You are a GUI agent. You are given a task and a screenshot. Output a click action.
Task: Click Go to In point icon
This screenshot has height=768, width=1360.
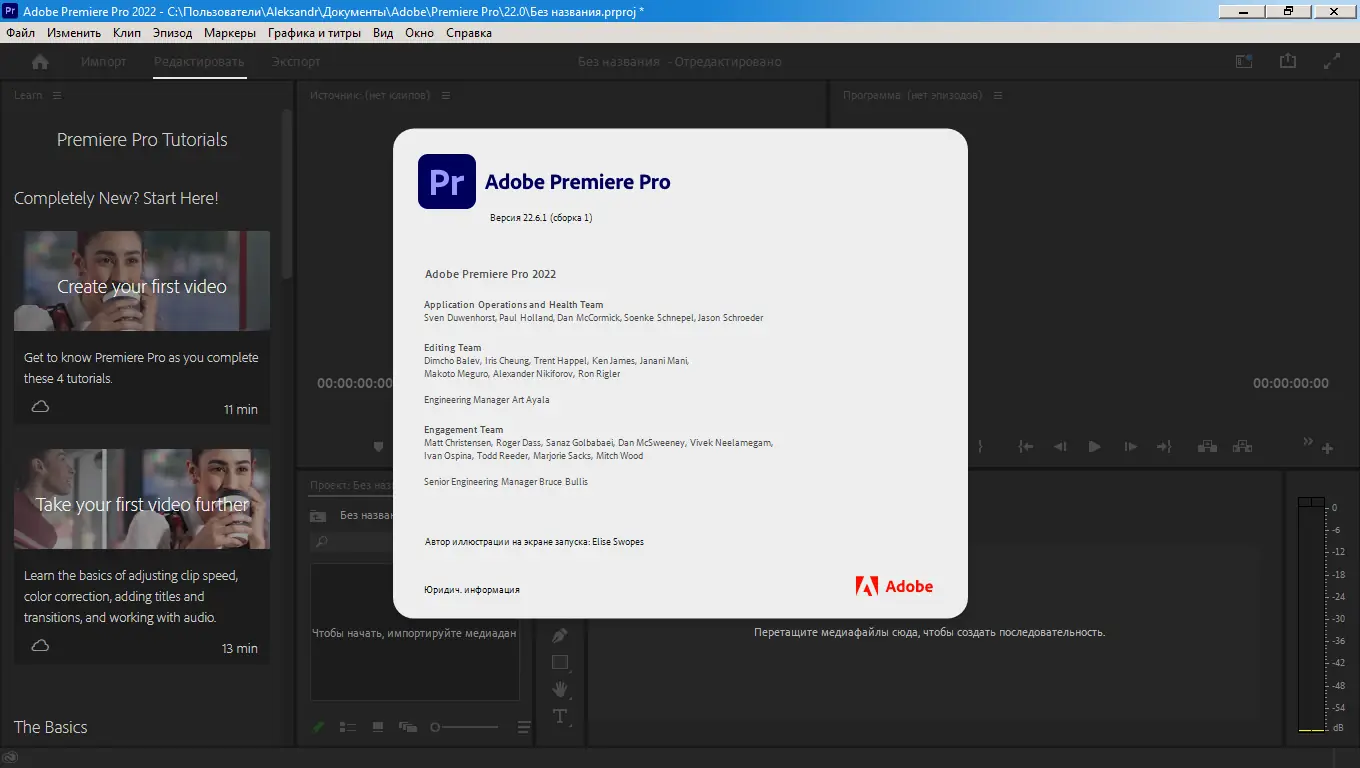point(1026,447)
